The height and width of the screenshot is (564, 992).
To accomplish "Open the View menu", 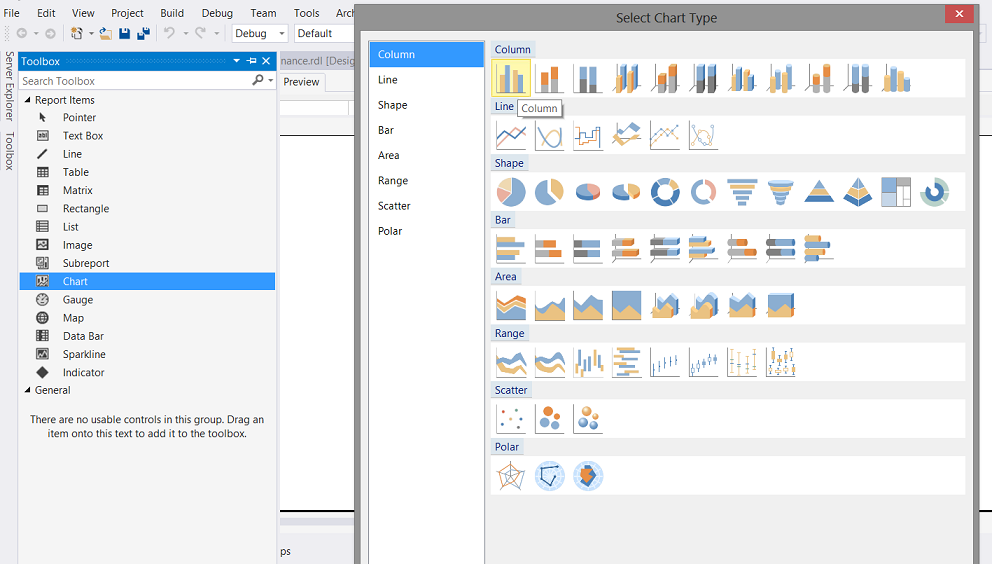I will point(83,13).
